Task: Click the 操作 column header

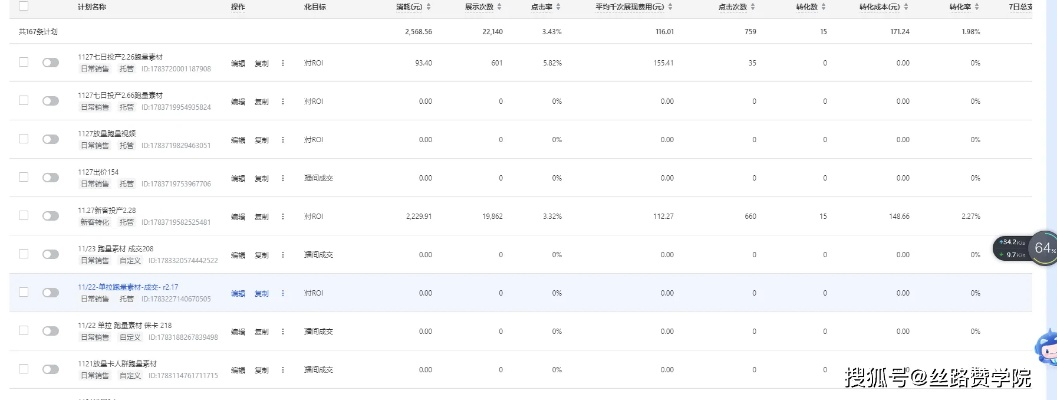Action: point(238,7)
